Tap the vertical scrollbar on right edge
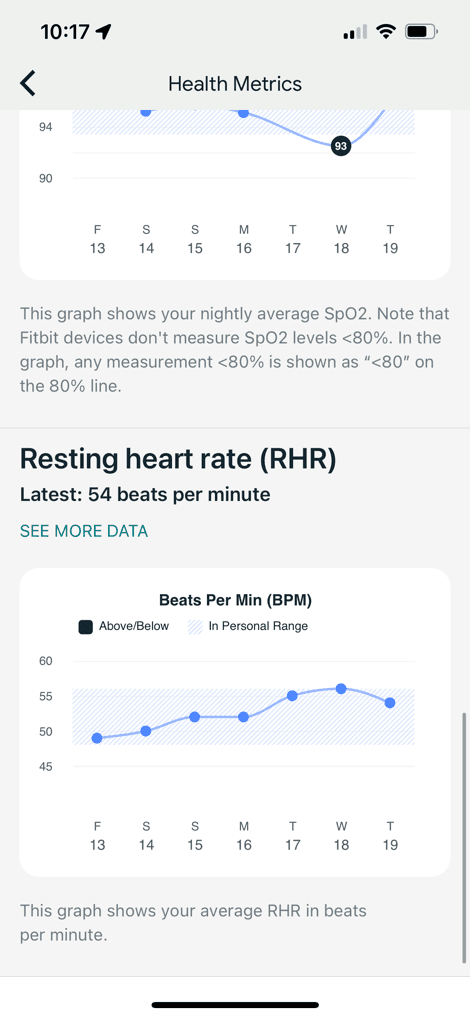Image resolution: width=470 pixels, height=1018 pixels. click(x=464, y=838)
